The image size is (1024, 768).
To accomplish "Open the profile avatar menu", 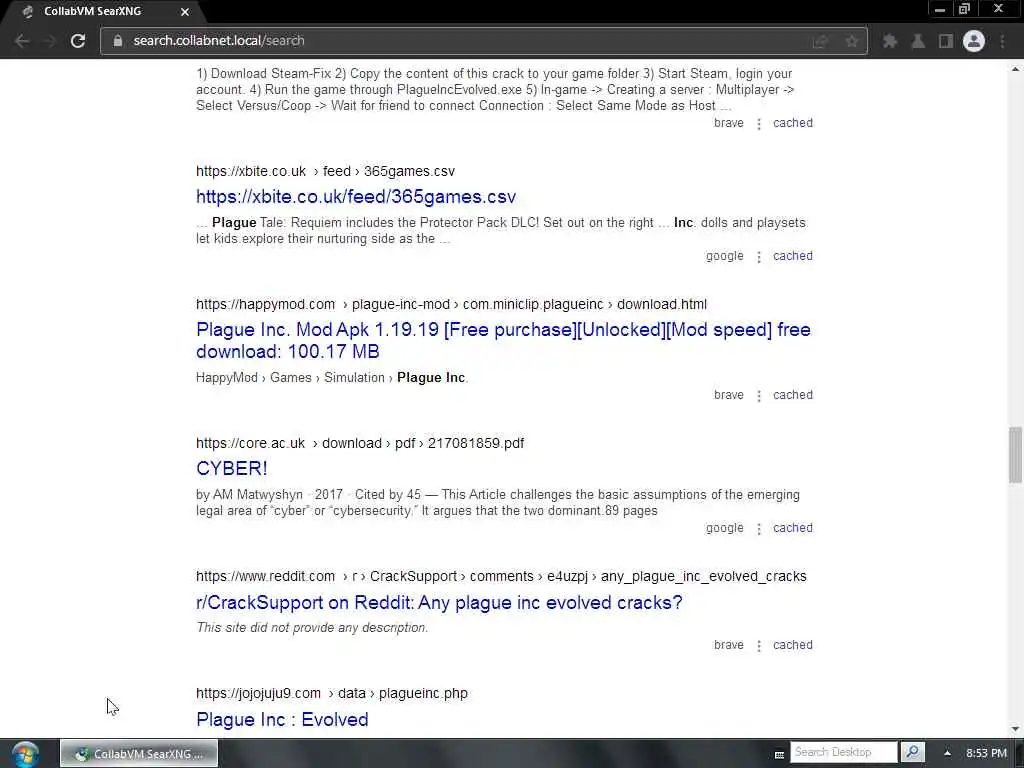I will click(974, 41).
